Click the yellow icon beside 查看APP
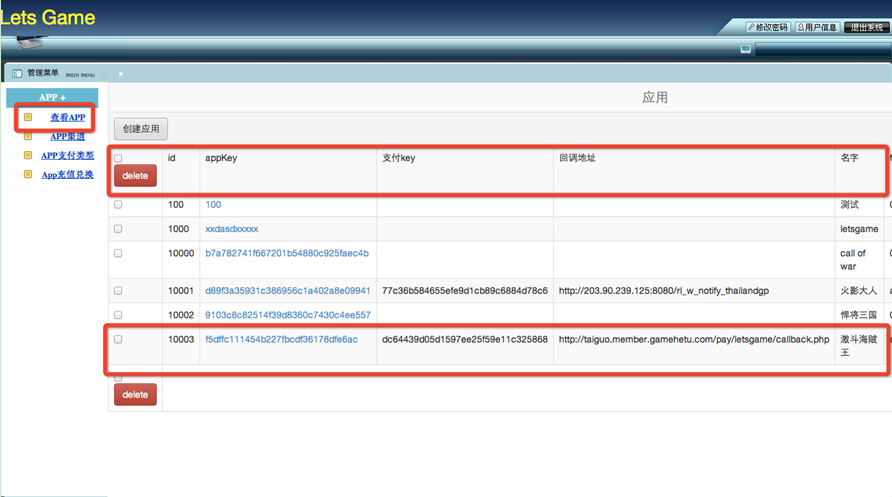The width and height of the screenshot is (892, 497). pos(28,117)
